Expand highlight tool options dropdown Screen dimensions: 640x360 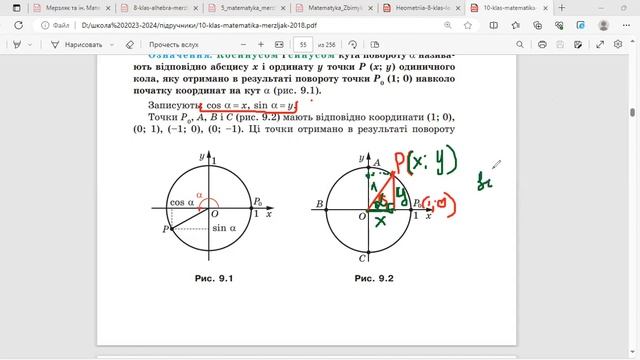30,44
